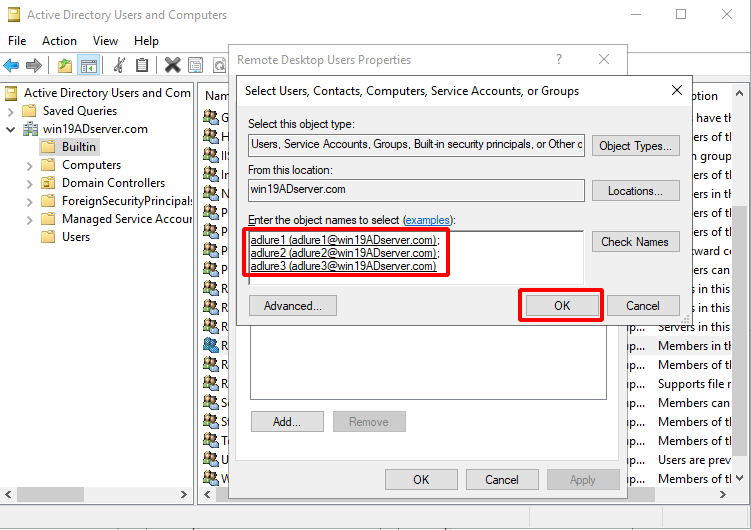This screenshot has width=751, height=530.
Task: Expand the Saved Queries node
Action: [11, 112]
